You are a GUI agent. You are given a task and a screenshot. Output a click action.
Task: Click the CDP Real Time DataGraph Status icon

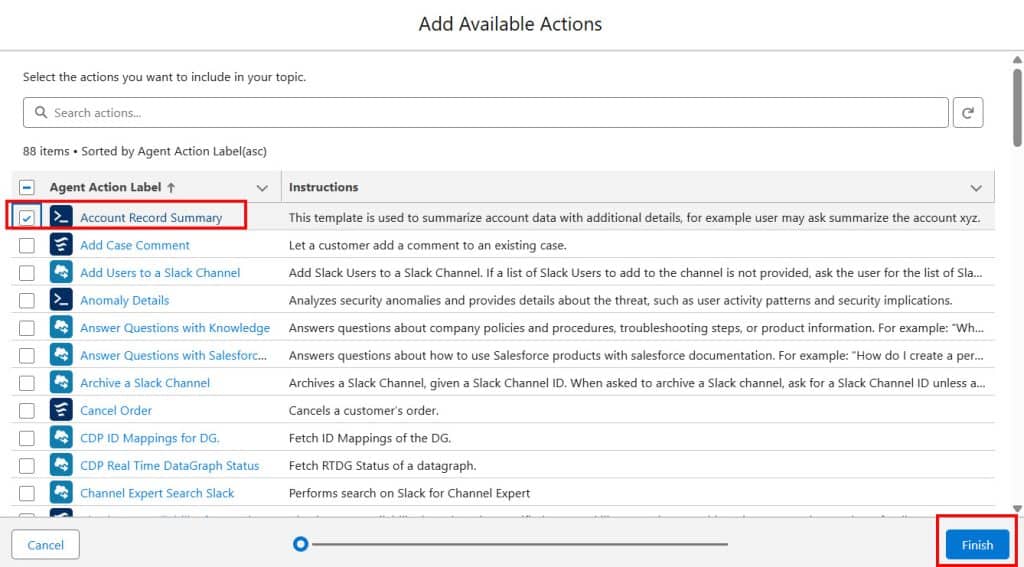click(x=61, y=465)
